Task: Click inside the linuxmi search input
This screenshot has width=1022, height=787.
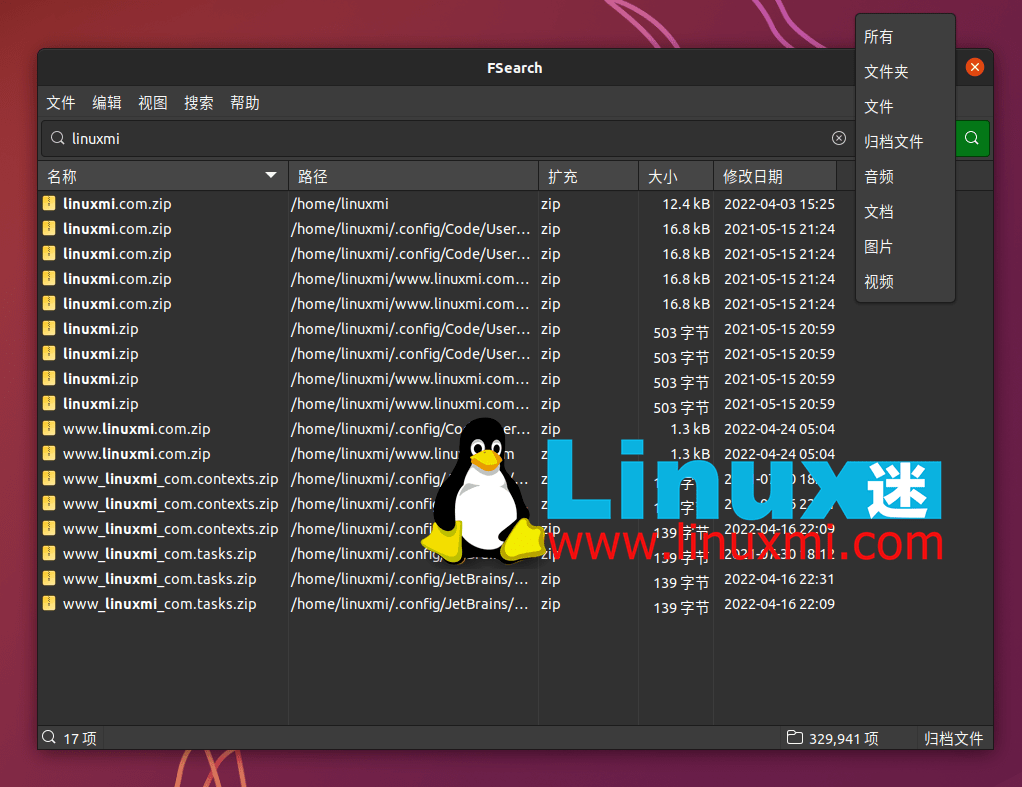Action: [x=446, y=138]
